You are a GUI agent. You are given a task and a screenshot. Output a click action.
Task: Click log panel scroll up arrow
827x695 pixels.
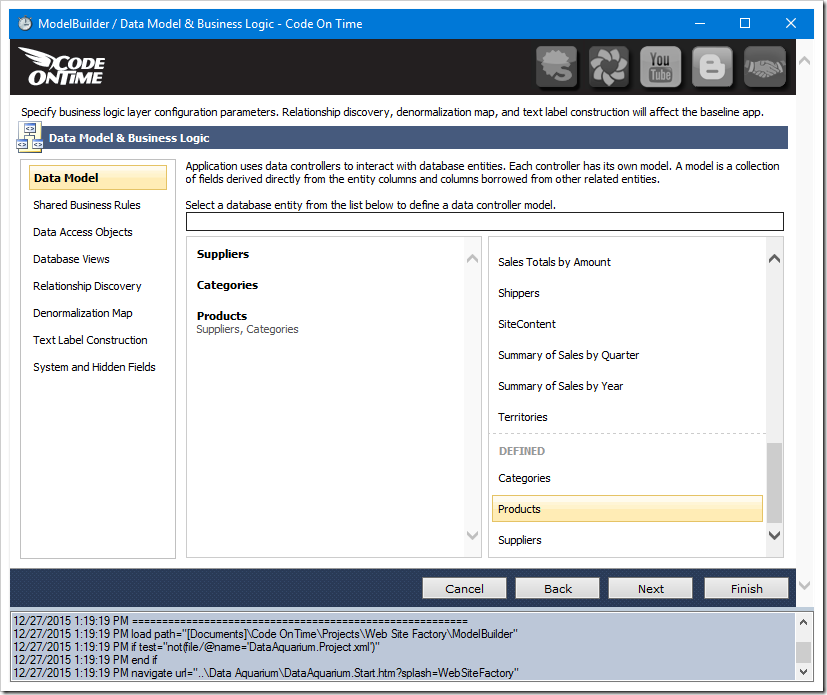point(803,622)
